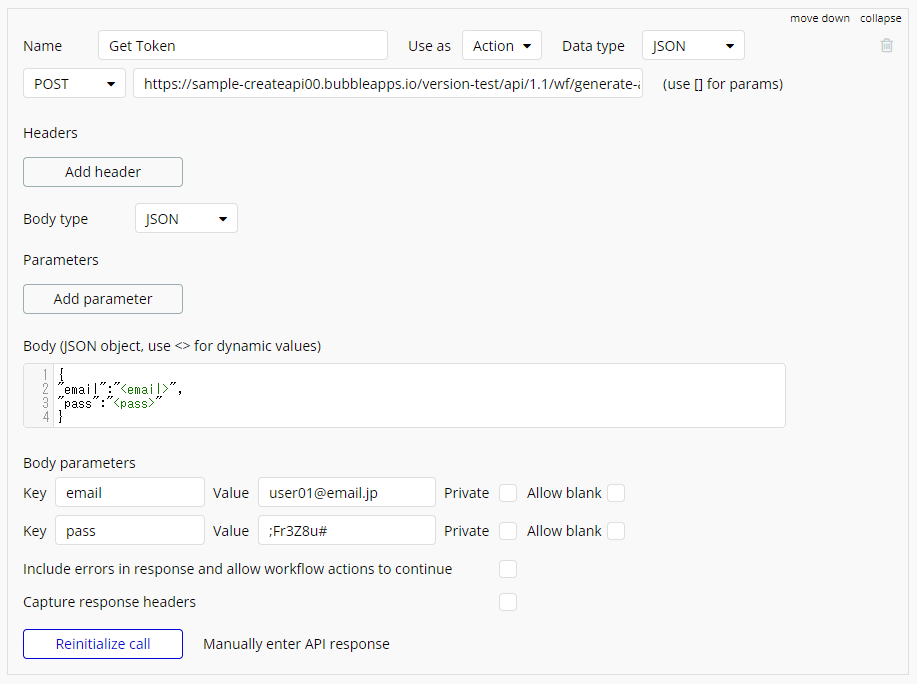Click the Add header button
Screen dimensions: 917x684
103,172
